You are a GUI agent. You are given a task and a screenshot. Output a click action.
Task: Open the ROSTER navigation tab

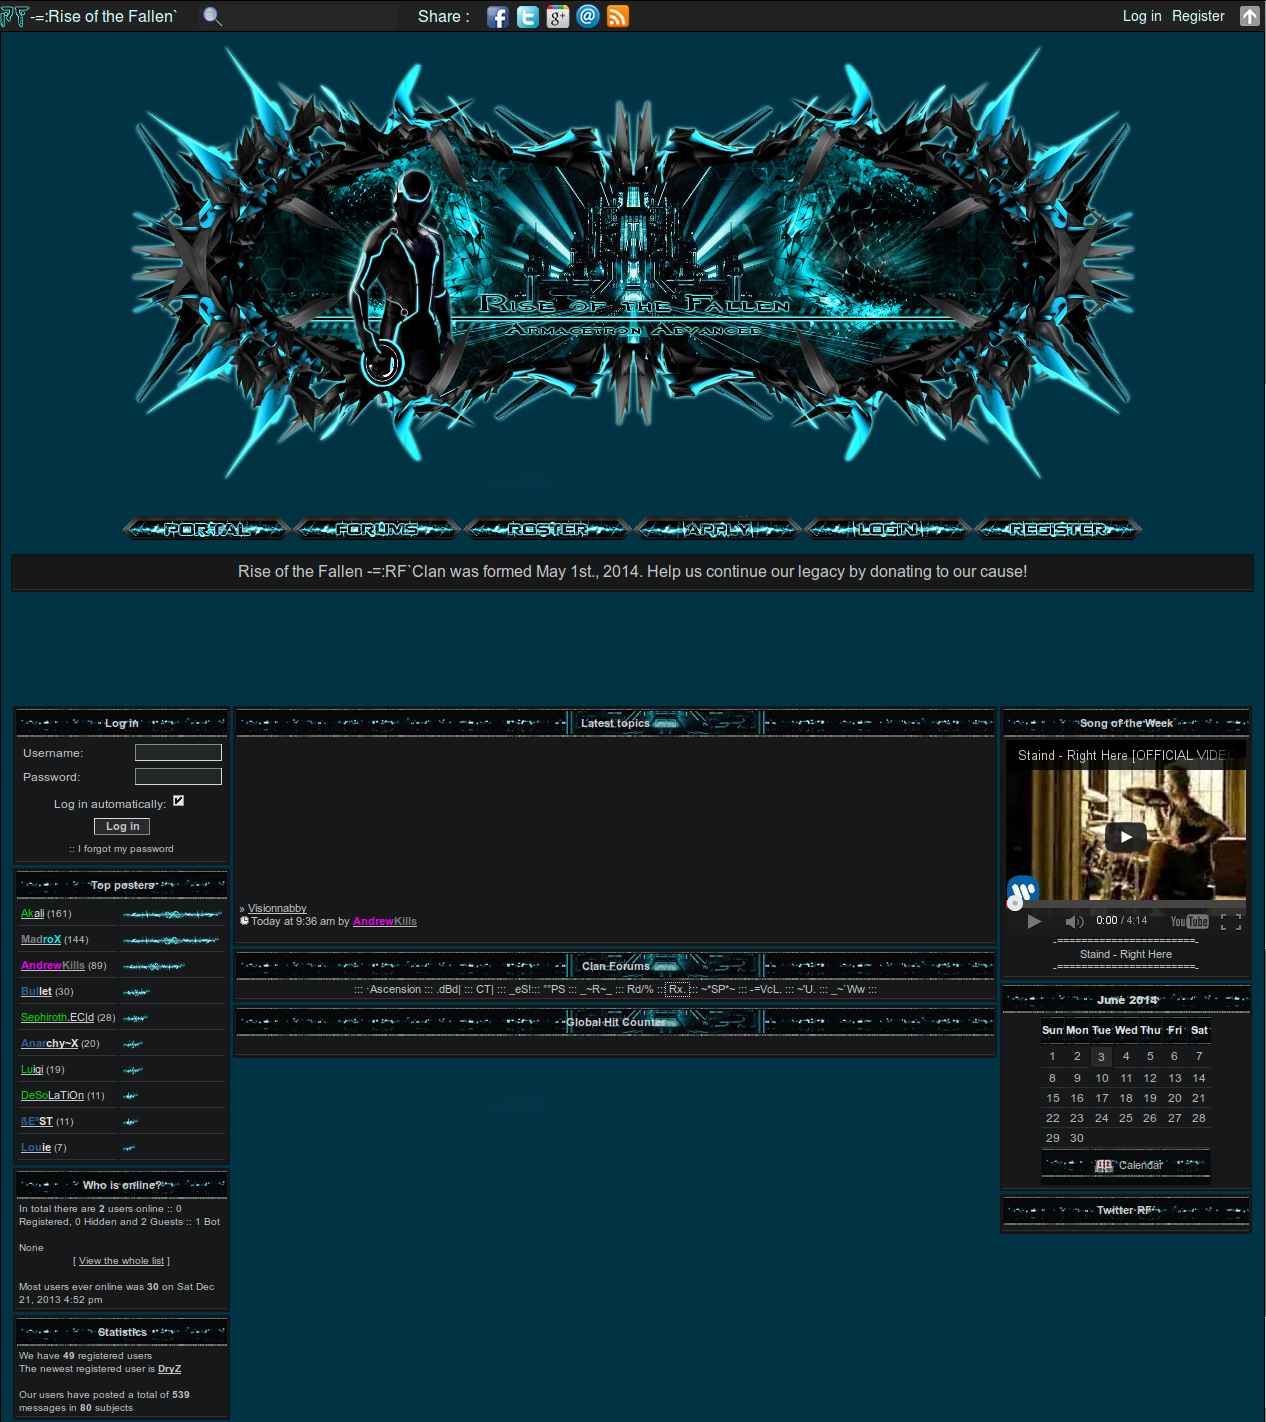coord(548,529)
